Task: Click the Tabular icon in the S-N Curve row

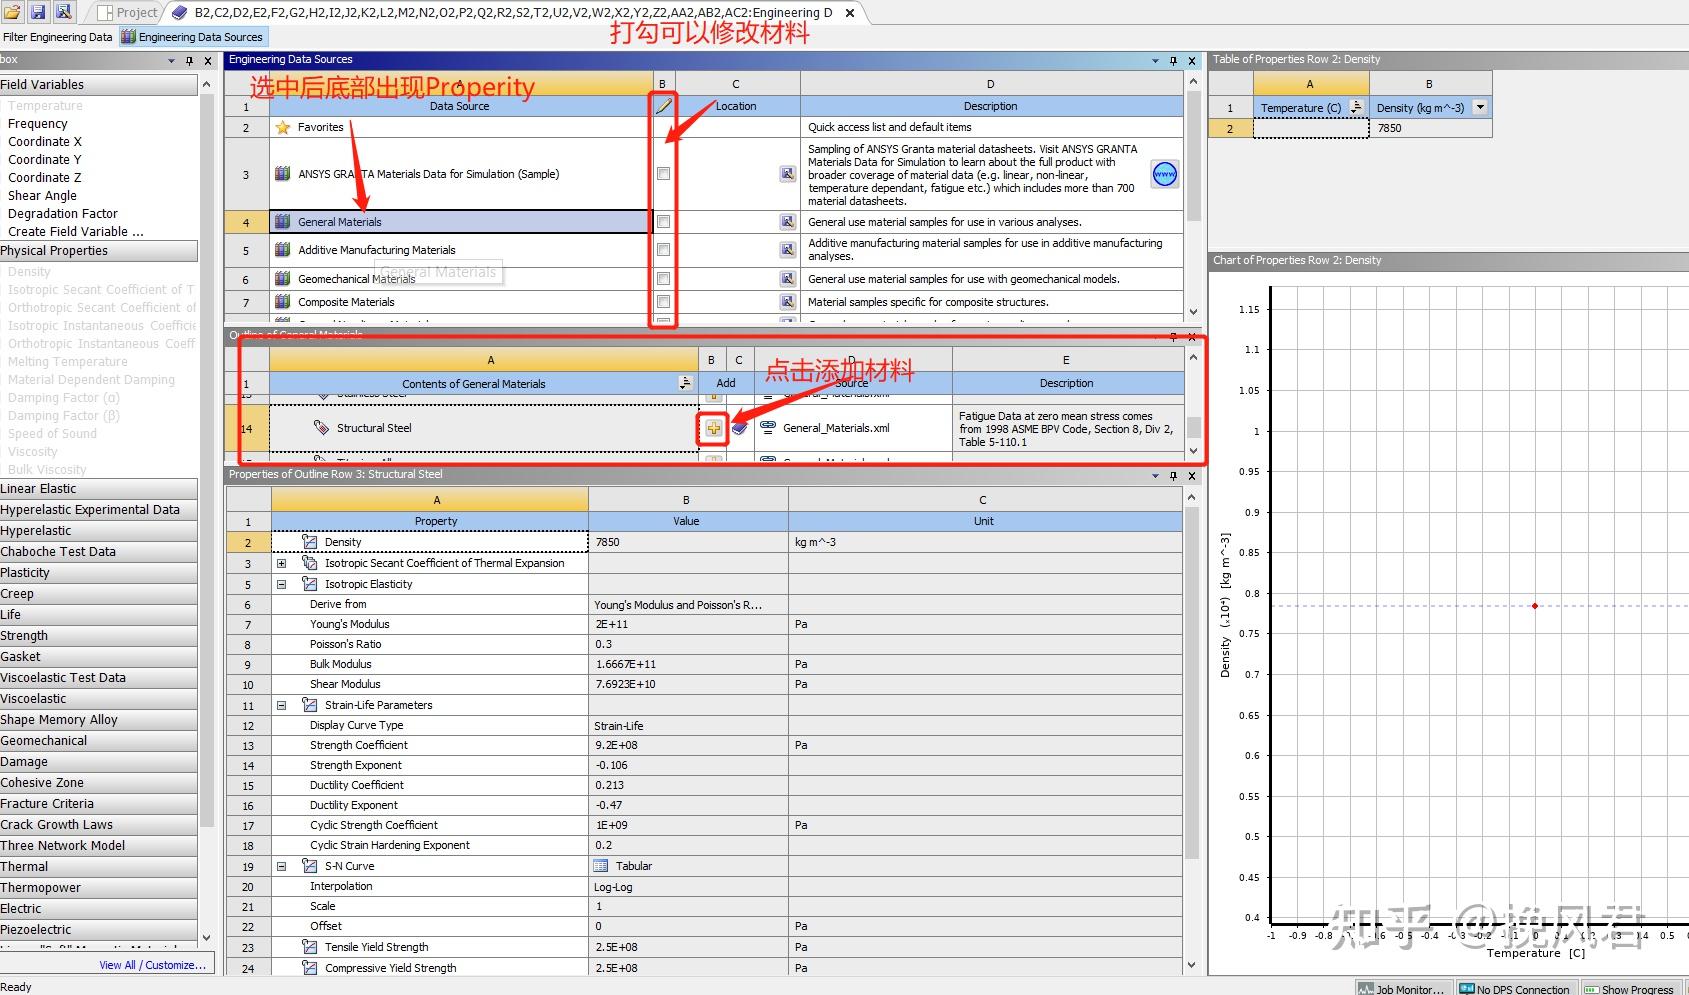Action: click(601, 866)
